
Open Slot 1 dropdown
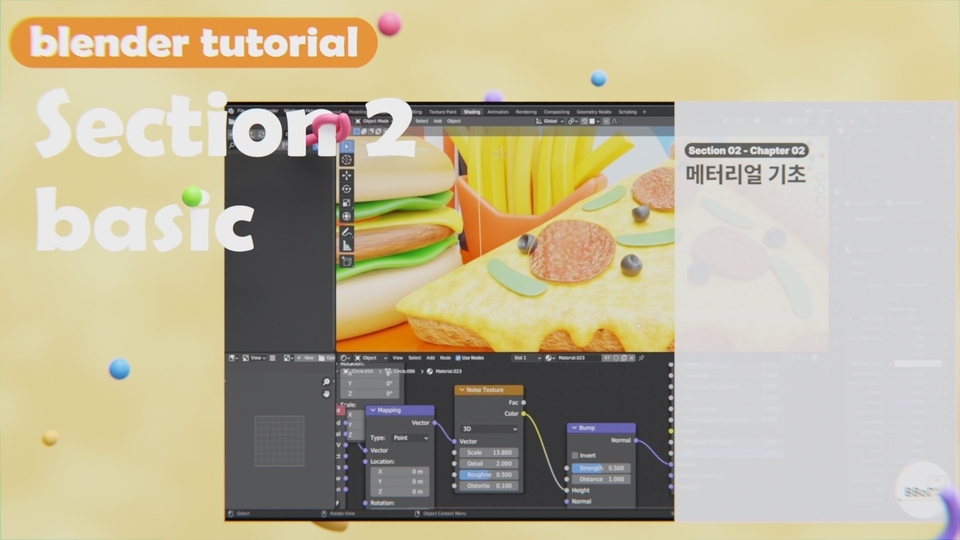(x=527, y=358)
